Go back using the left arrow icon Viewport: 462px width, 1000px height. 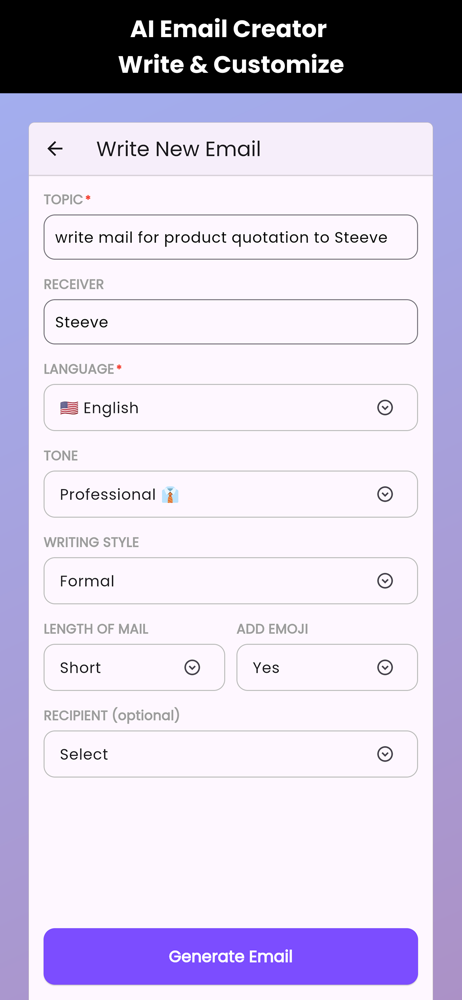(55, 149)
